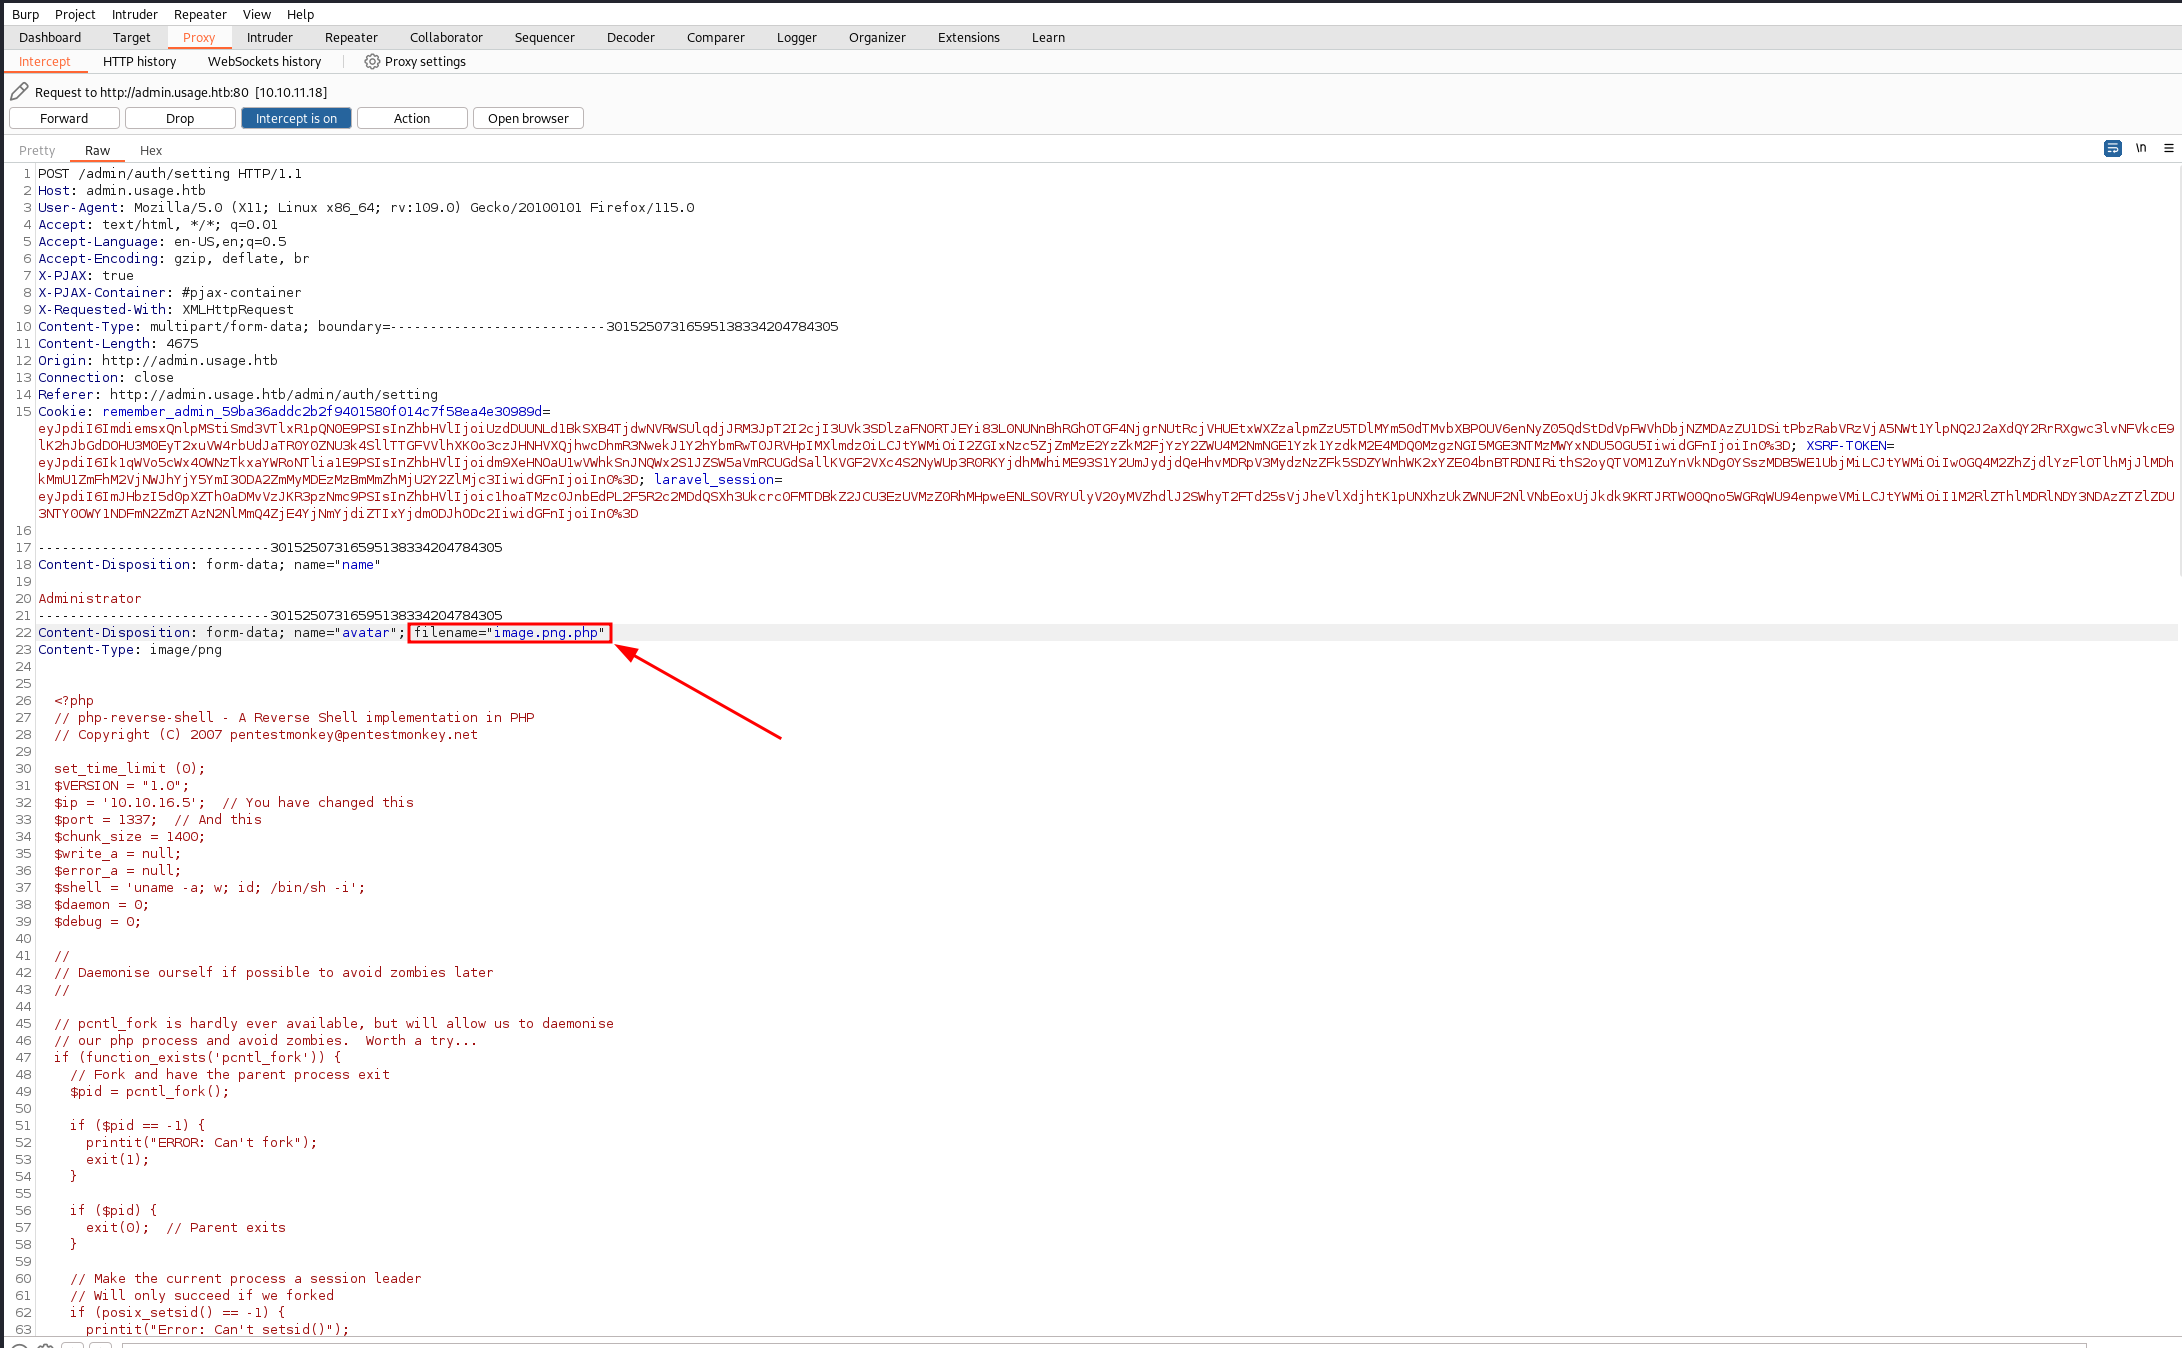The height and width of the screenshot is (1348, 2182).
Task: Switch the editor to Pretty view
Action: tap(37, 150)
